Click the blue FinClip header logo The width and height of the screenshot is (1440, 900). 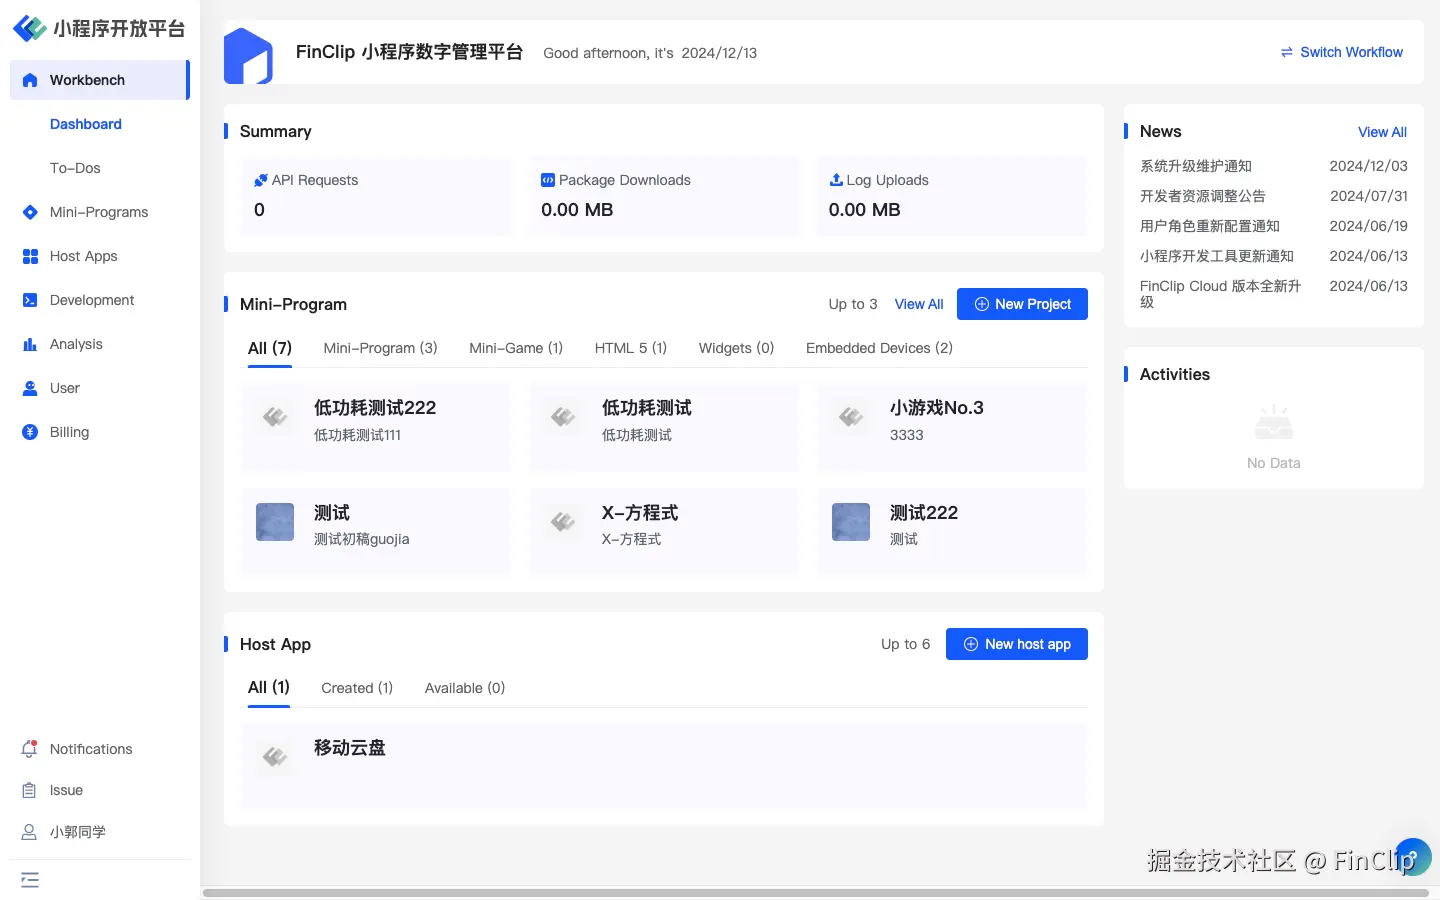pyautogui.click(x=248, y=56)
